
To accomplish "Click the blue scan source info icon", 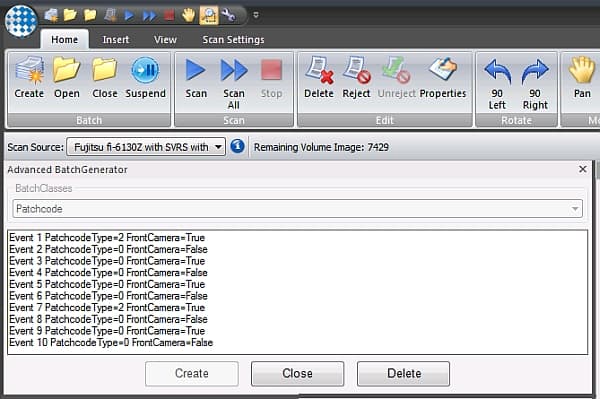I will coord(237,147).
